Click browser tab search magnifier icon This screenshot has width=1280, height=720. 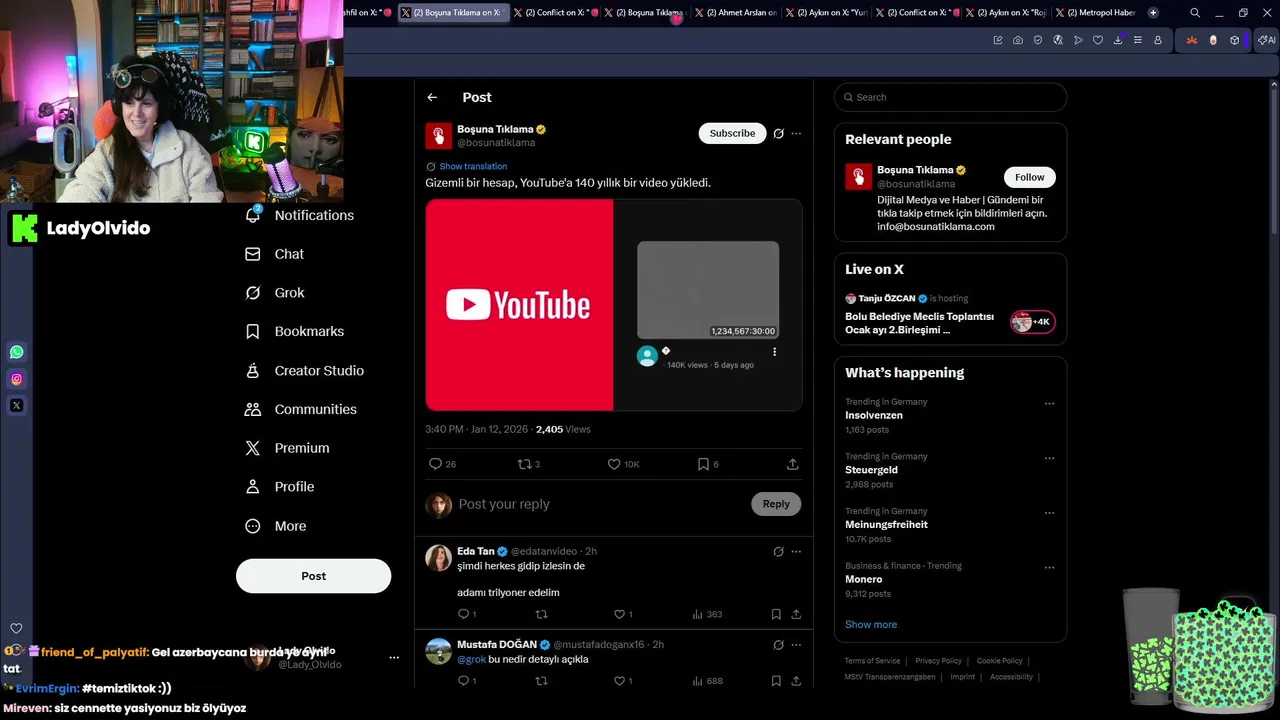point(1195,13)
